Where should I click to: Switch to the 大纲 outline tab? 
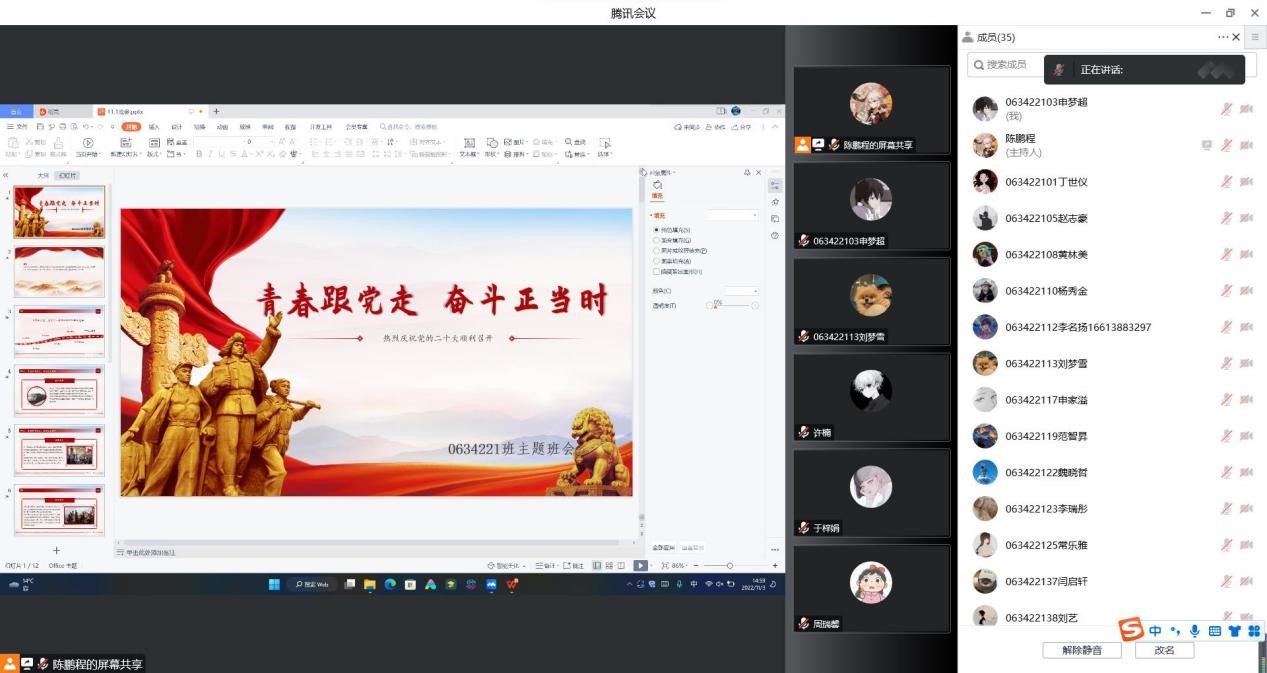pos(43,175)
